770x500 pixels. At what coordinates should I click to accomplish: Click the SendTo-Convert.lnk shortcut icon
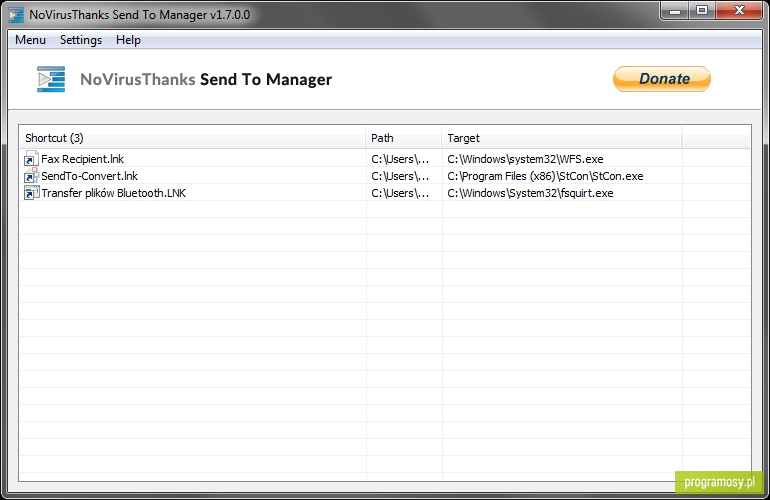pos(31,176)
